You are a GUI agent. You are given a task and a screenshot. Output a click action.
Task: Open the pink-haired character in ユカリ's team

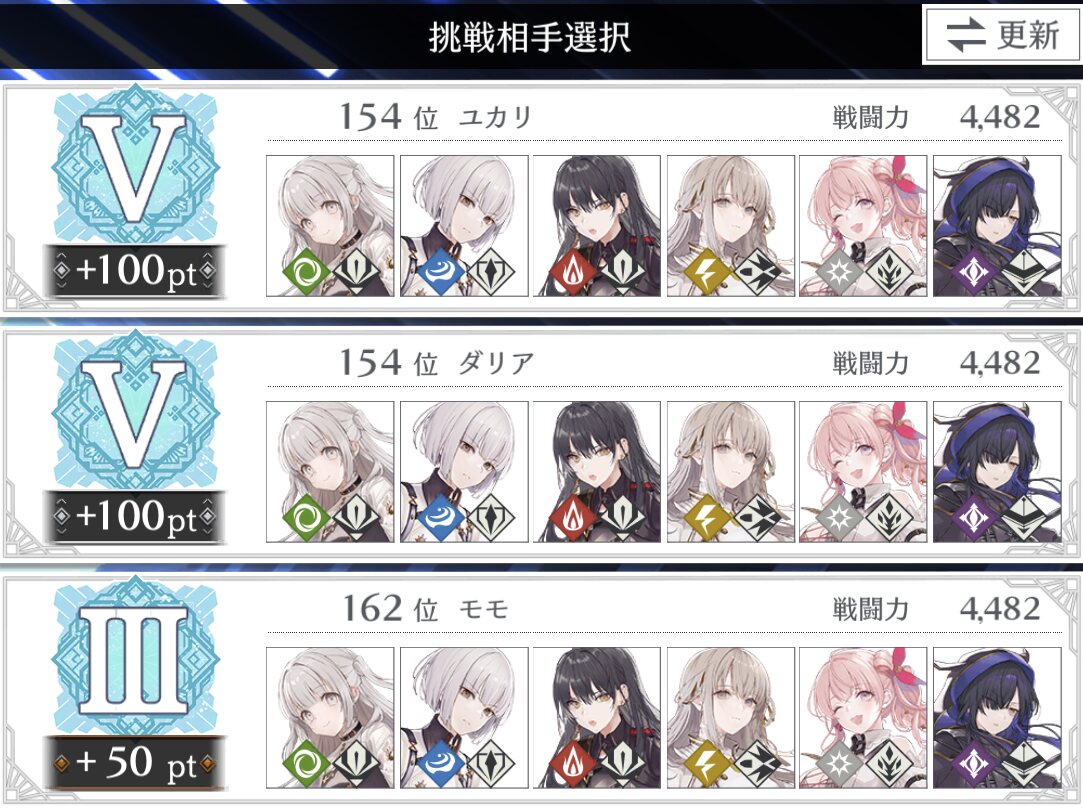pyautogui.click(x=863, y=226)
